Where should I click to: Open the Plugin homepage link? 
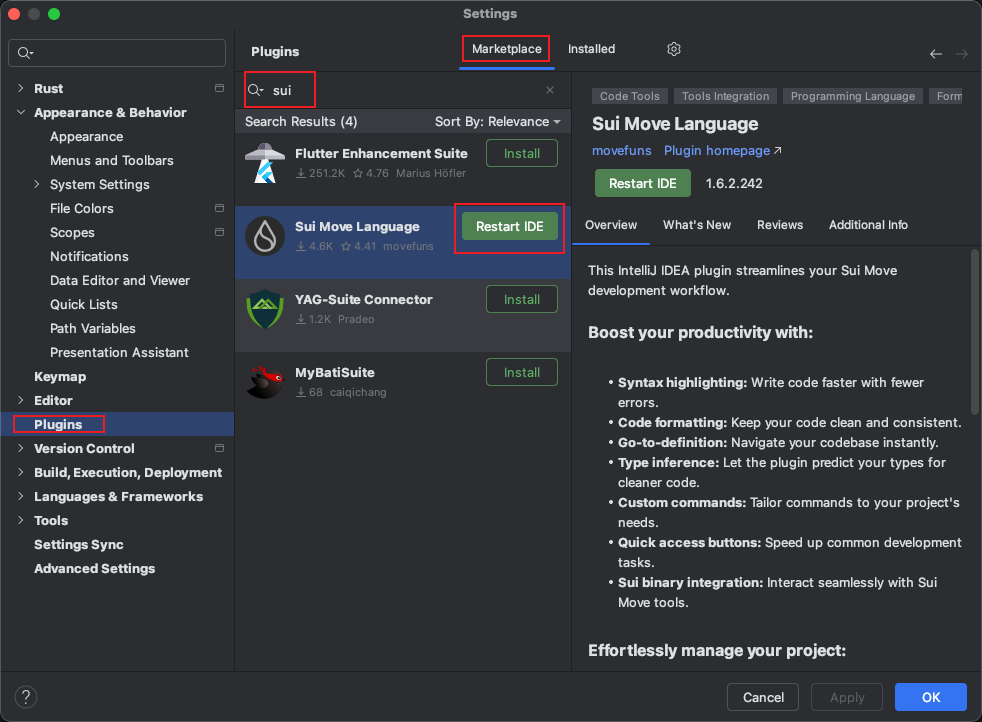(x=723, y=150)
